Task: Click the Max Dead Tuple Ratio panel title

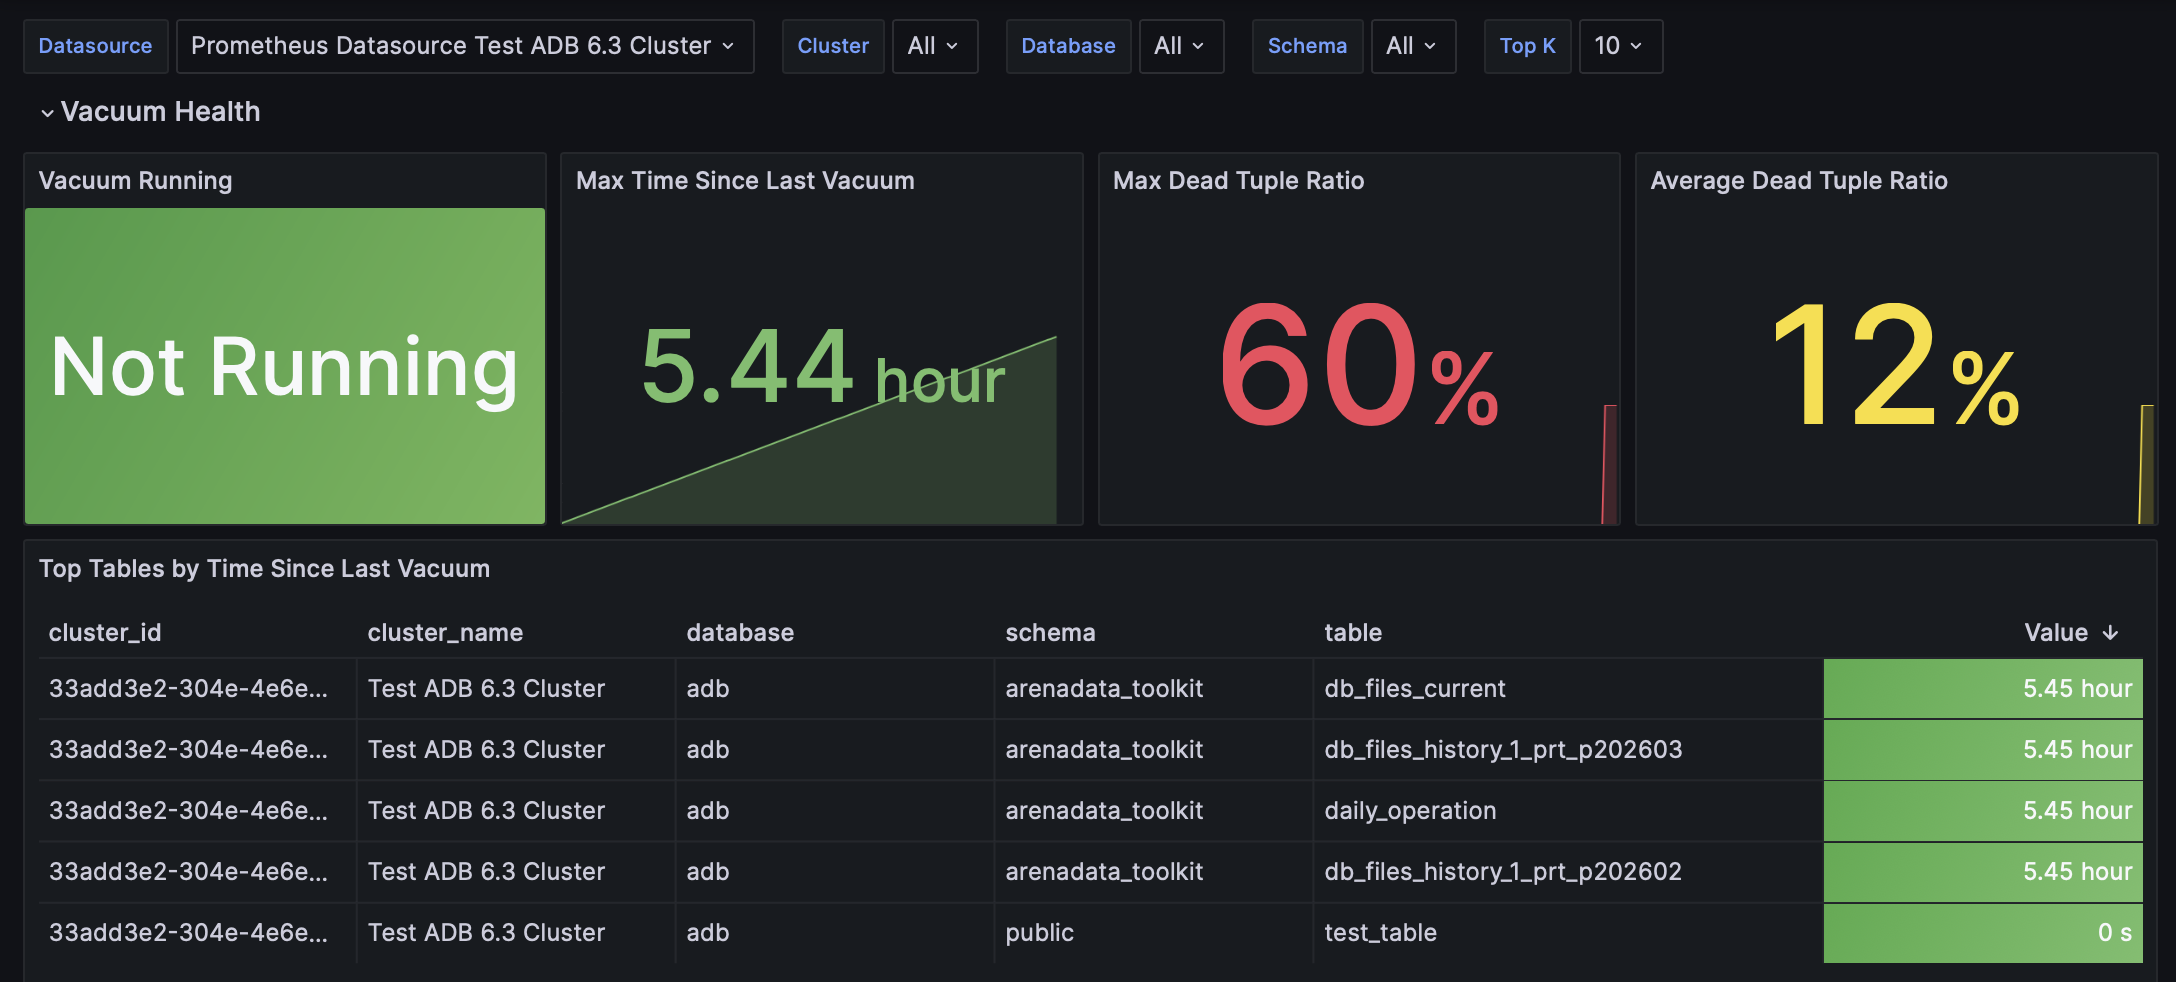Action: point(1238,181)
